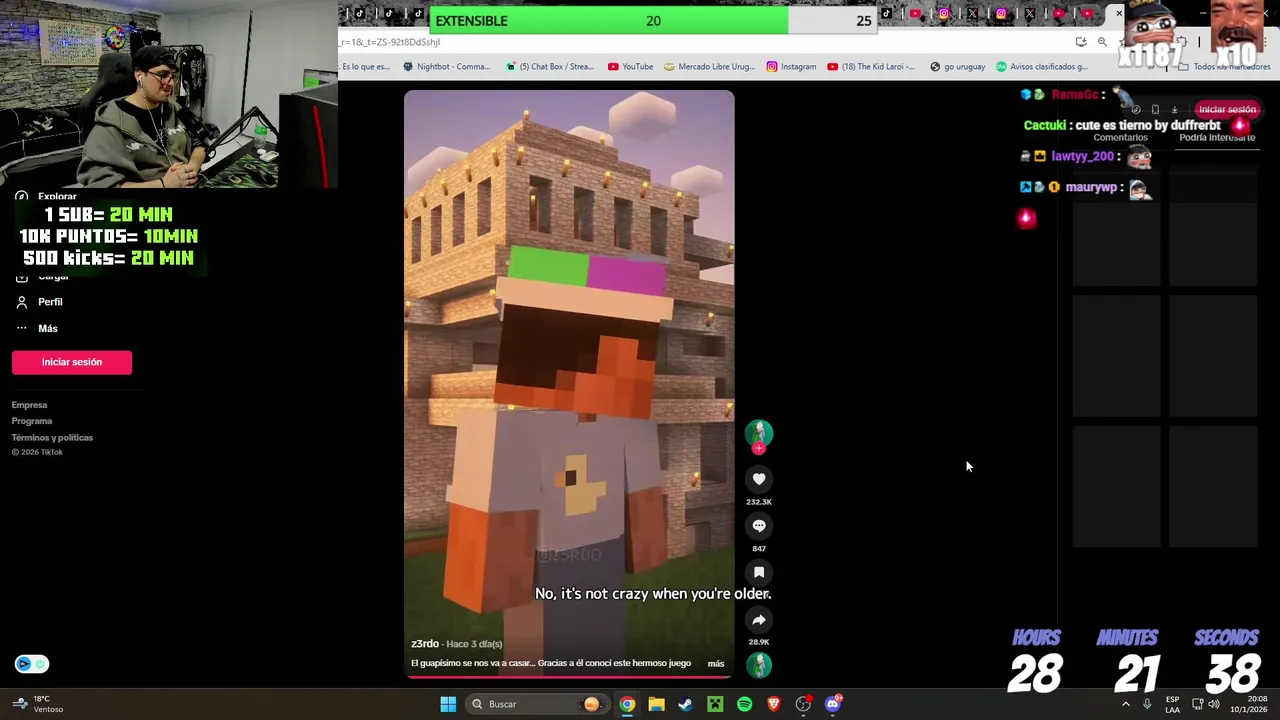1280x720 pixels.
Task: Open the Chat Box / Streamlabs bookmark
Action: (x=549, y=67)
